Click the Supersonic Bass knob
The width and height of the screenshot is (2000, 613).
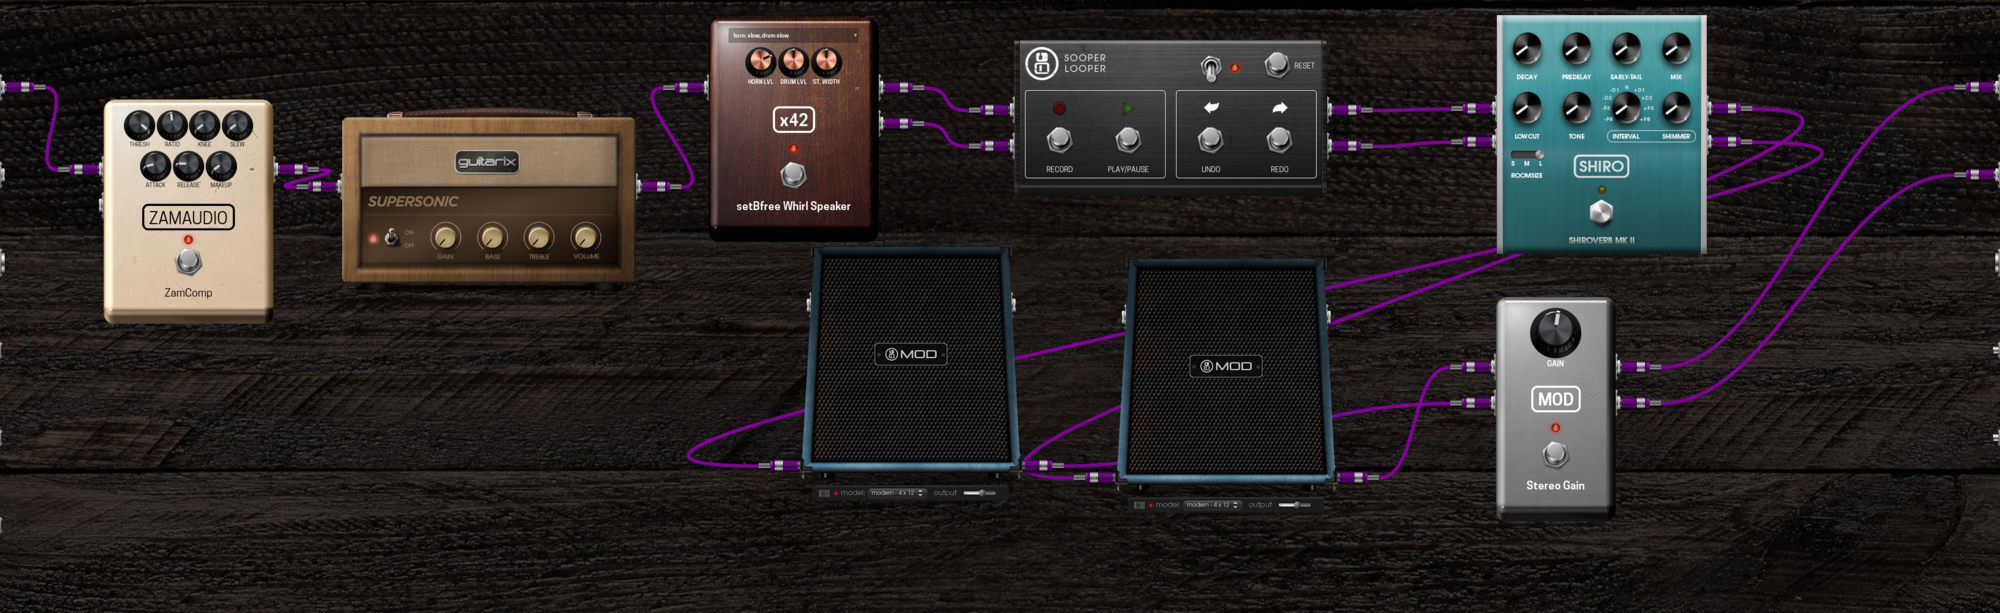tap(492, 237)
